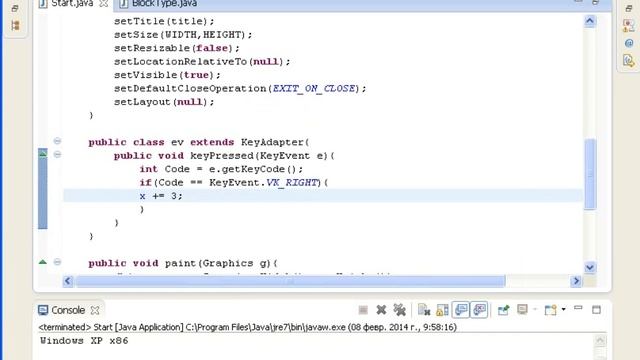Toggle Console scroll lock
This screenshot has height=360, width=640.
(x=442, y=310)
